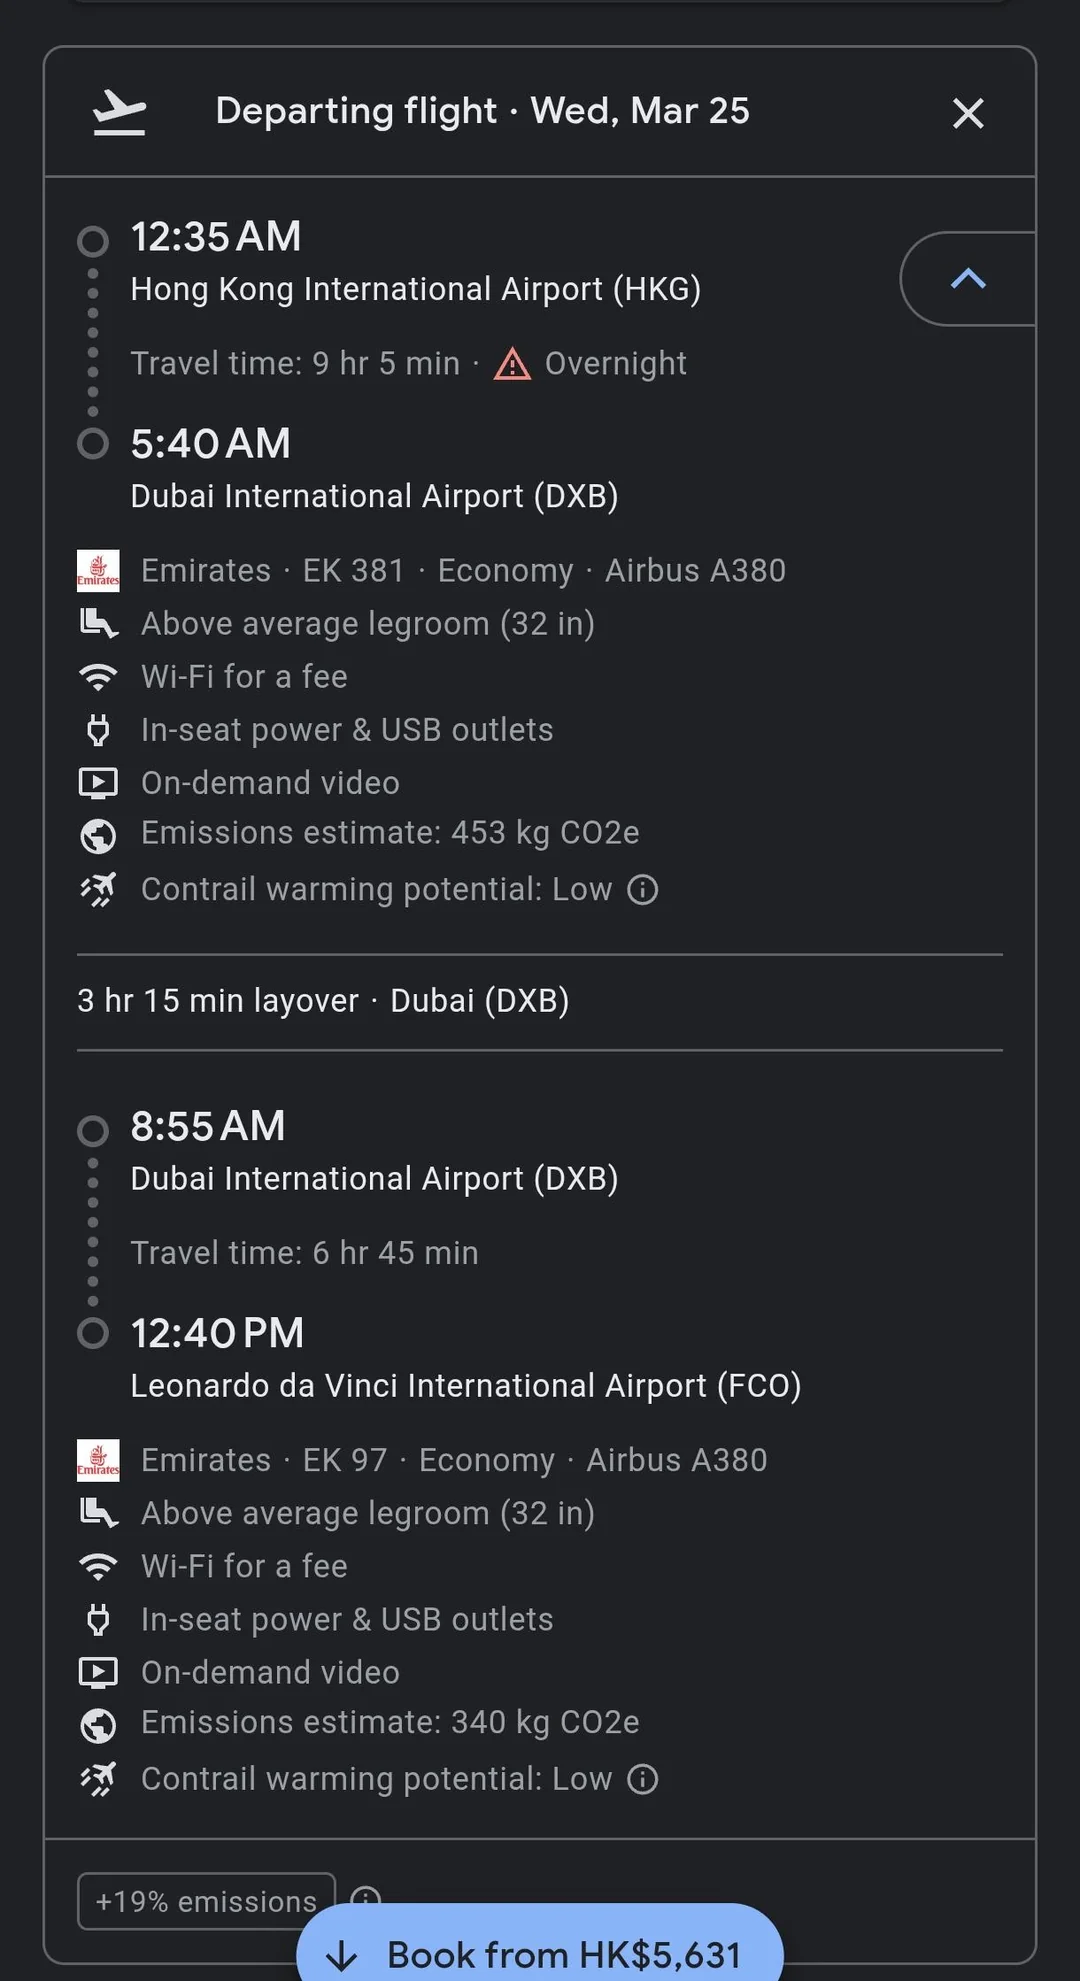This screenshot has width=1080, height=1981.
Task: Click the +19% emissions badge
Action: coord(206,1901)
